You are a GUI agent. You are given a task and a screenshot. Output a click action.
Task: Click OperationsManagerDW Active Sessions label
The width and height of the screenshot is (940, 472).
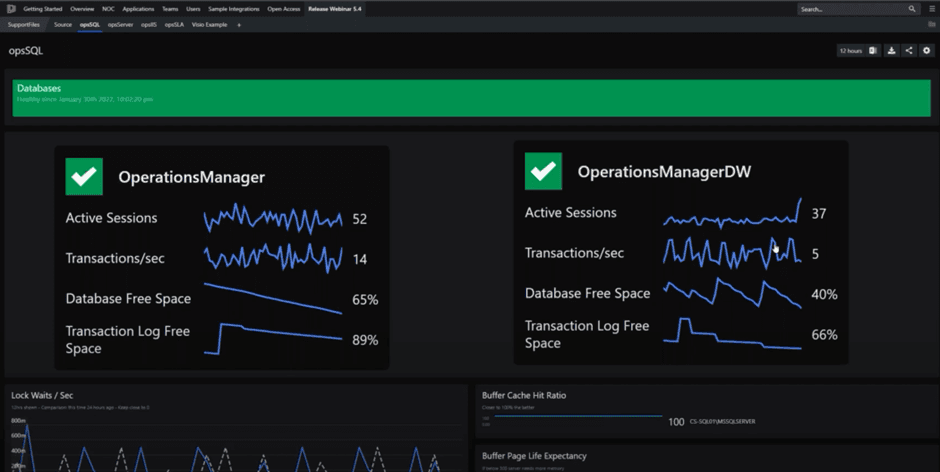click(x=571, y=213)
